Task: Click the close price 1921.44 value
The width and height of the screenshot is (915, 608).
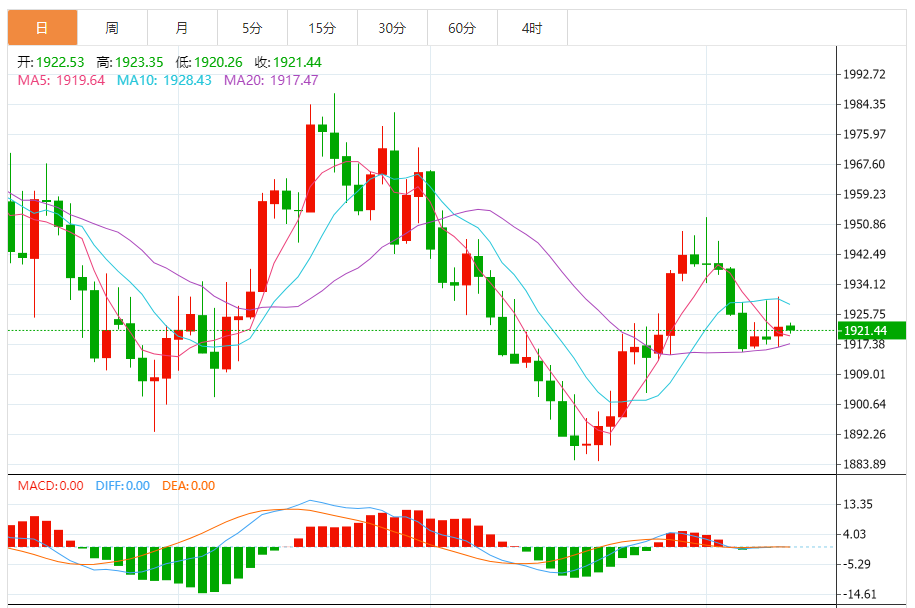Action: (297, 62)
